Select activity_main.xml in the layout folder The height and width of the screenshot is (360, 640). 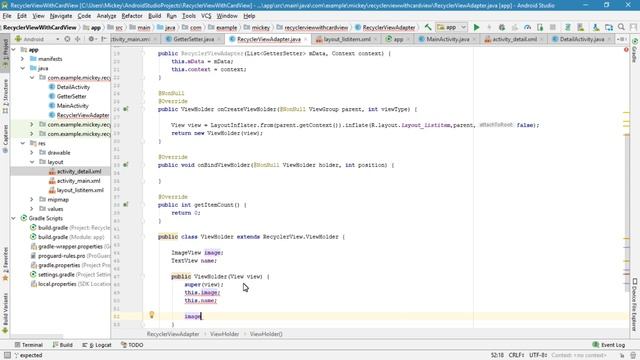[78, 181]
